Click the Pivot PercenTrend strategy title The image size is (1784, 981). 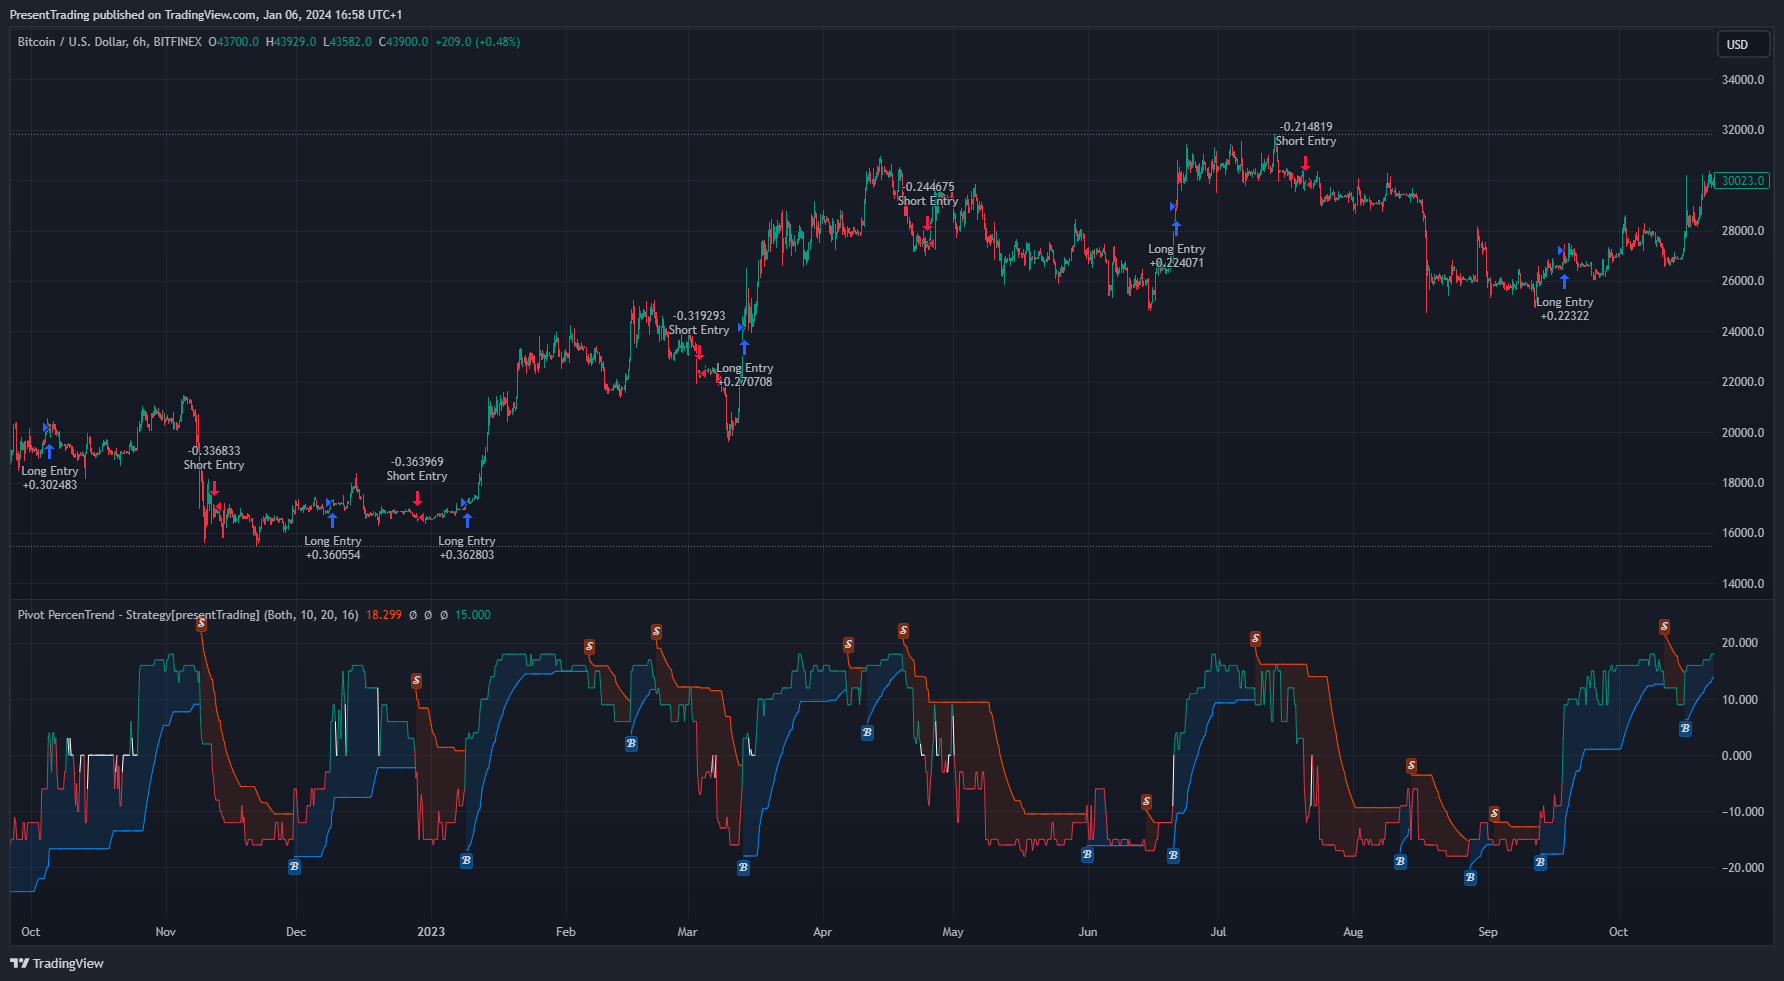click(188, 615)
